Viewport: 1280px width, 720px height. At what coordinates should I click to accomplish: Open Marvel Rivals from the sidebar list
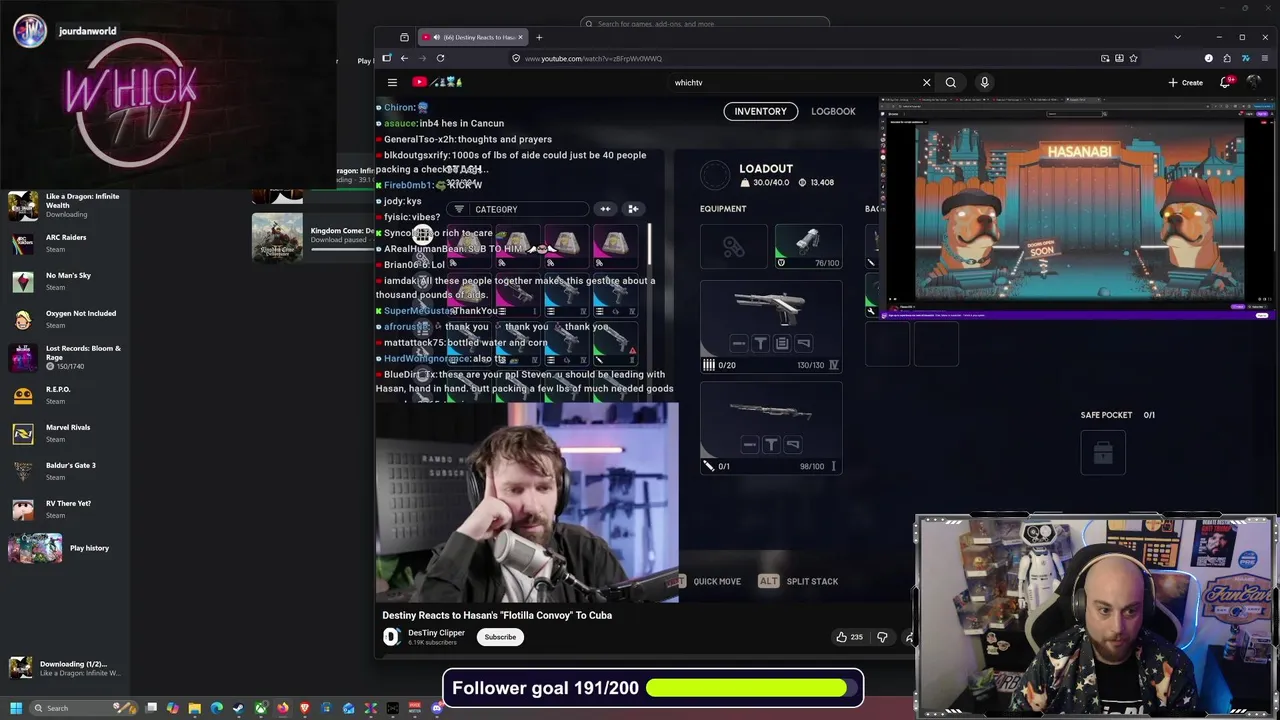[64, 433]
